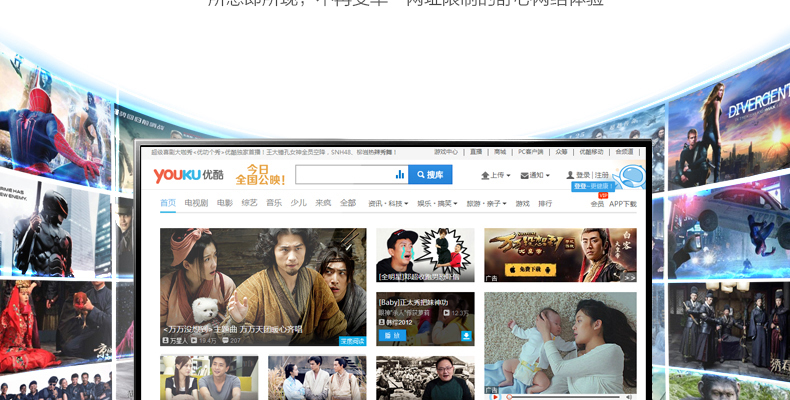Expand the 资讯·科技 dropdown
The width and height of the screenshot is (790, 400).
pyautogui.click(x=388, y=204)
